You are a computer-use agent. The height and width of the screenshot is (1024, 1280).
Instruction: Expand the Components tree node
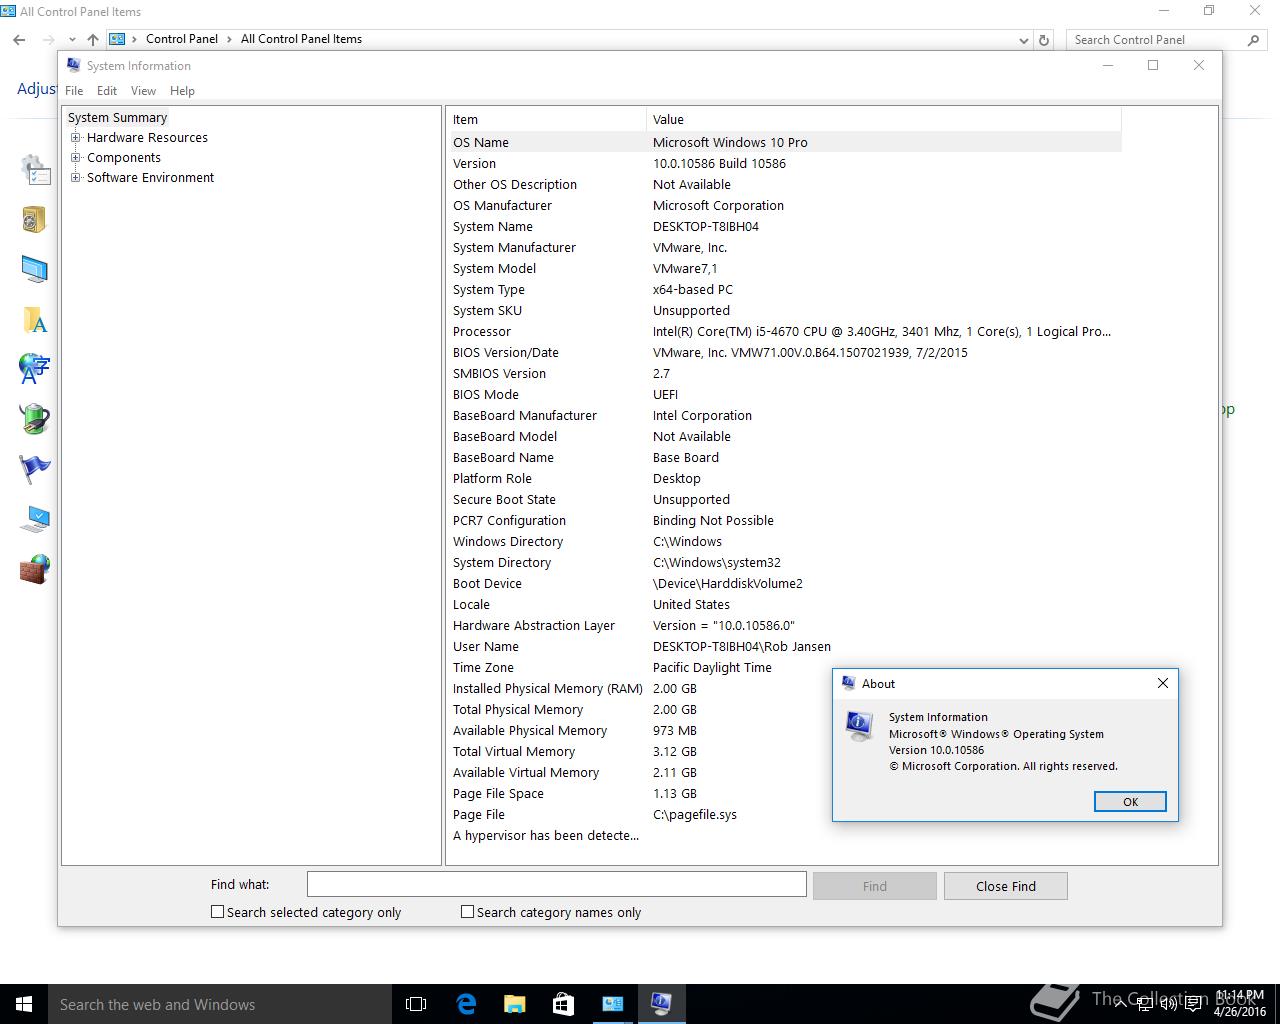pyautogui.click(x=75, y=158)
